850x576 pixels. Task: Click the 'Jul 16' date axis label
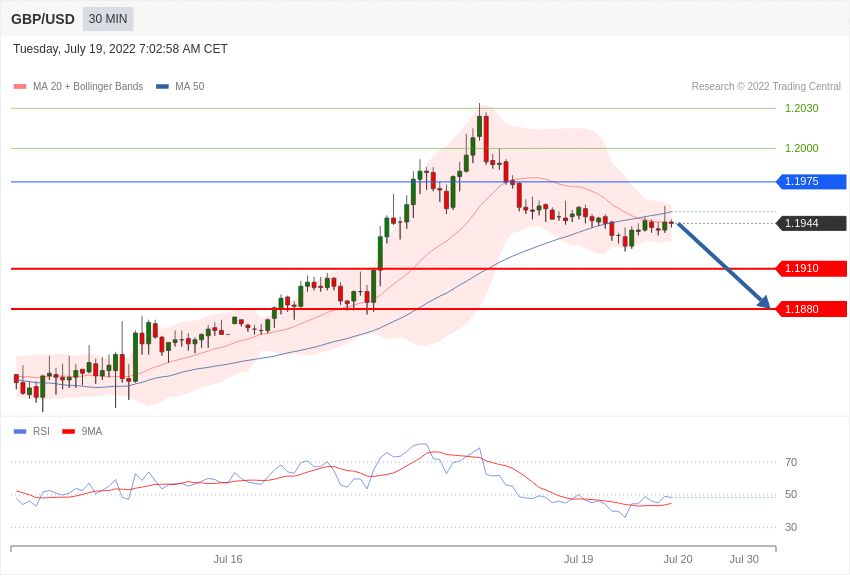228,559
